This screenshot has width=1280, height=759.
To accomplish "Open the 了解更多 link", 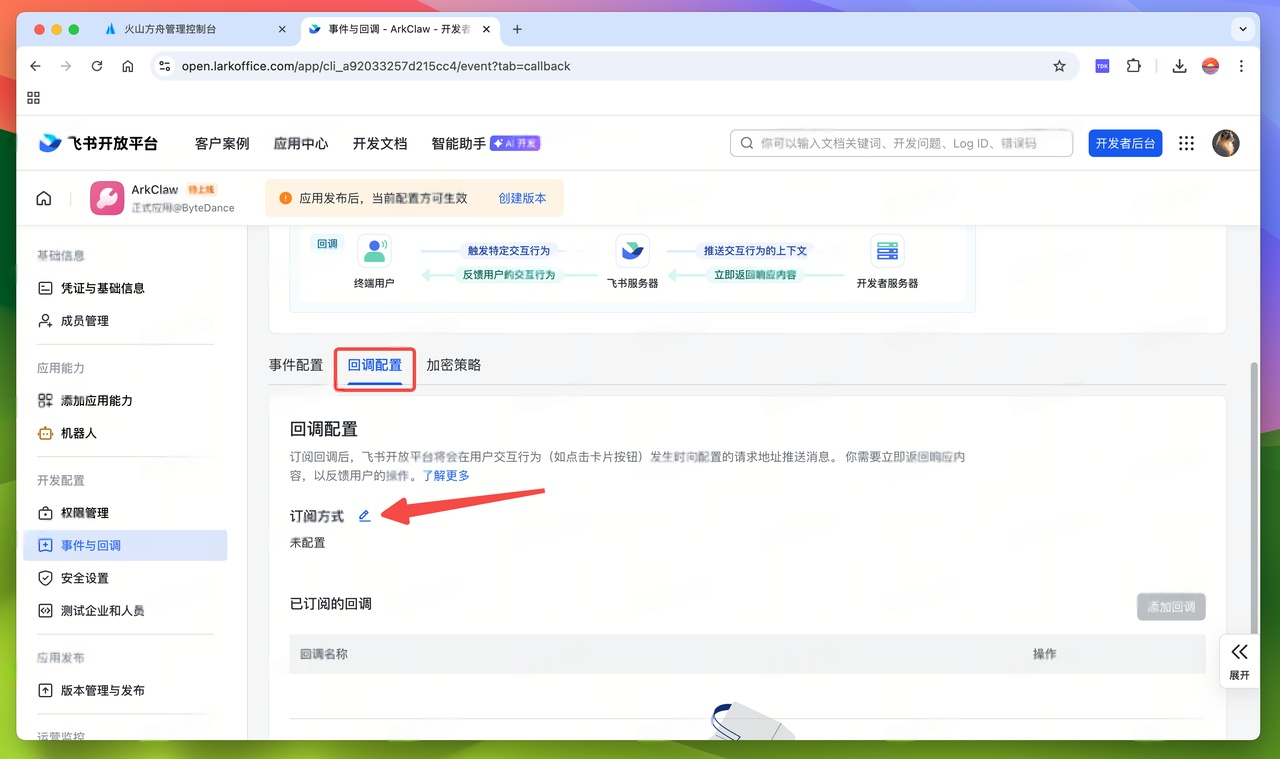I will (446, 475).
